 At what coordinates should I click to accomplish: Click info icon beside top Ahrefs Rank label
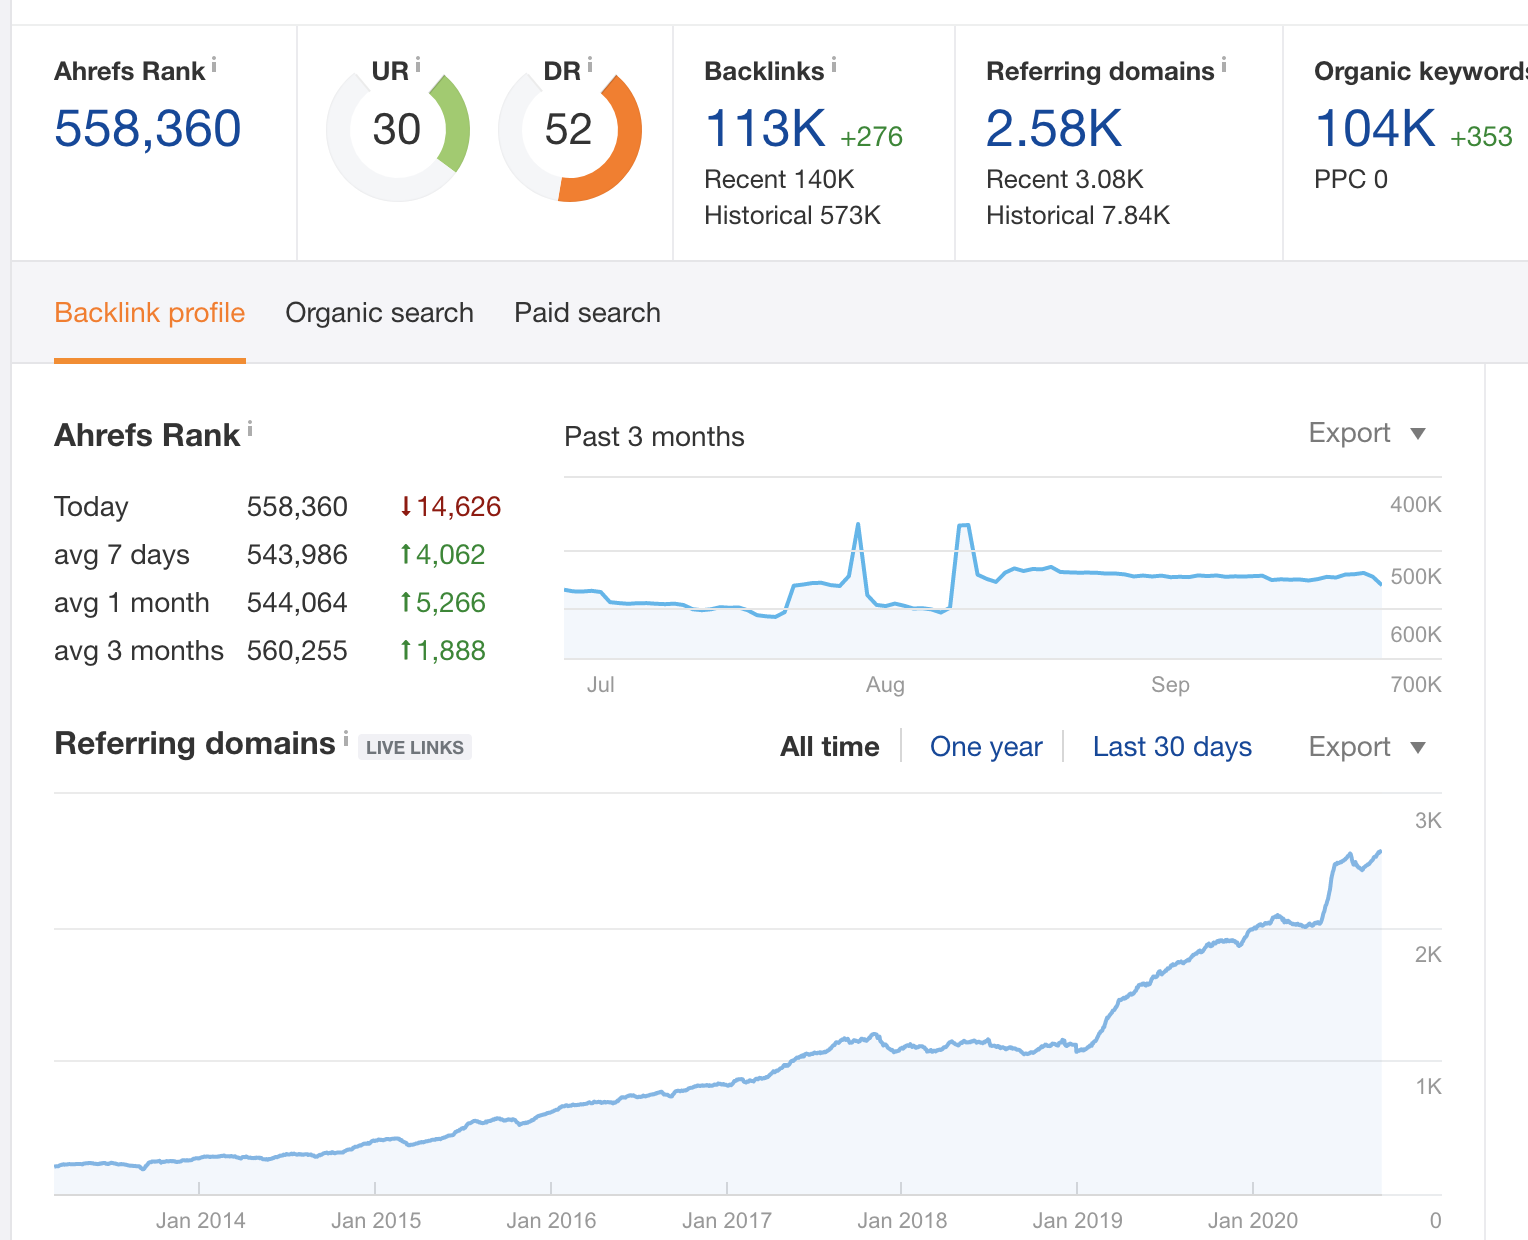(214, 65)
